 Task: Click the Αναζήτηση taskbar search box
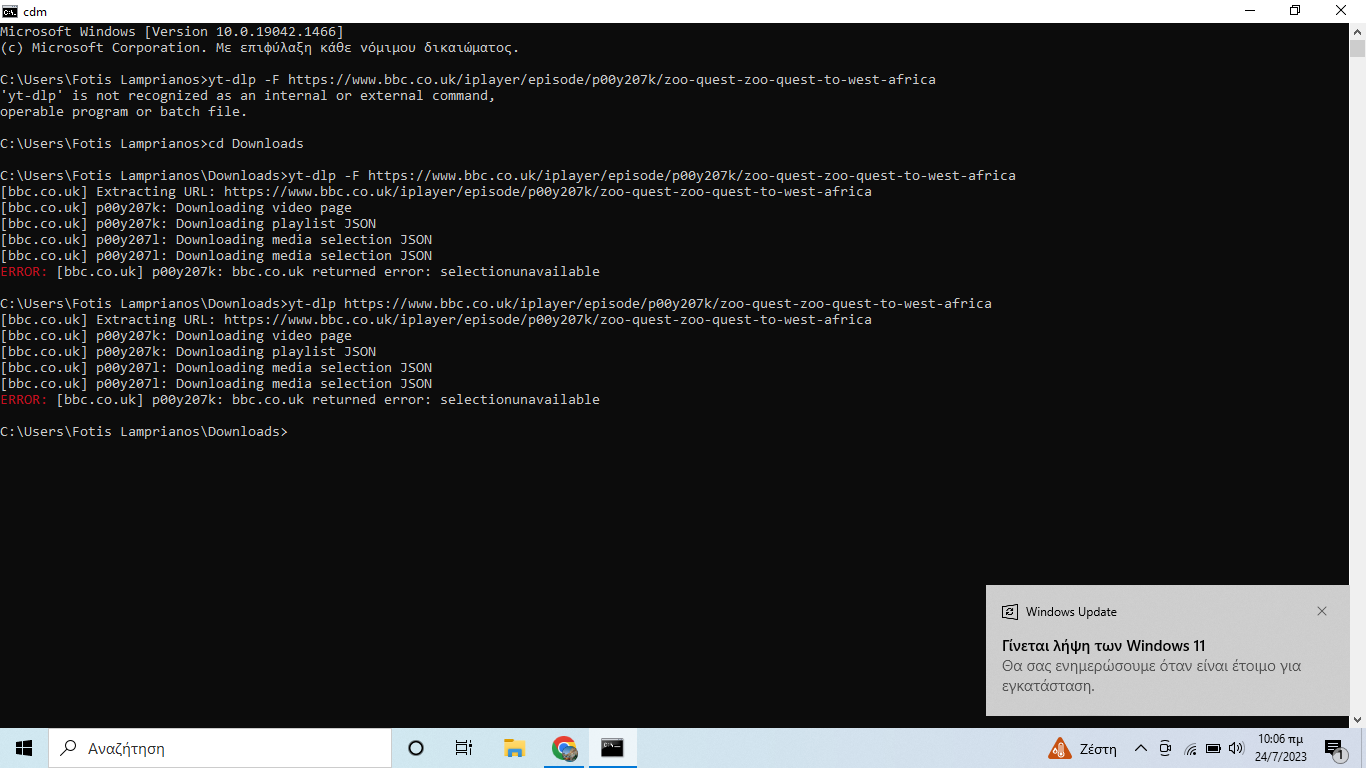tap(220, 748)
